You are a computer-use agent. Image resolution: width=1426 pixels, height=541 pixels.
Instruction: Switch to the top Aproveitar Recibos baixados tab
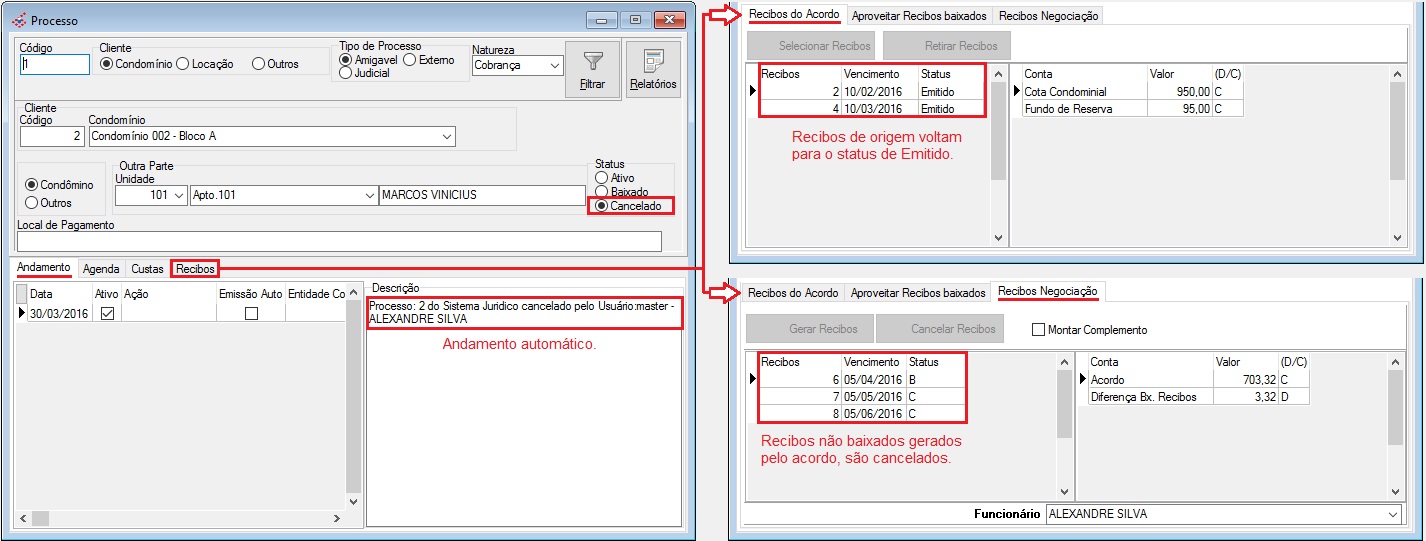click(919, 16)
